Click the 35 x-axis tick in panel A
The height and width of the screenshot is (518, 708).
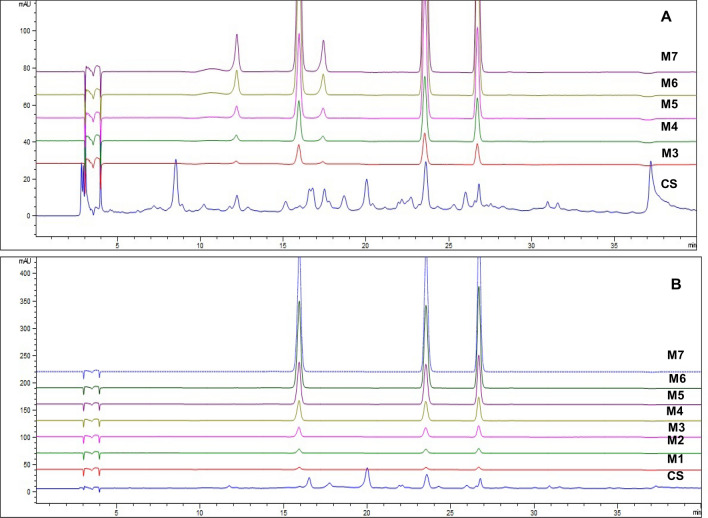(x=614, y=245)
